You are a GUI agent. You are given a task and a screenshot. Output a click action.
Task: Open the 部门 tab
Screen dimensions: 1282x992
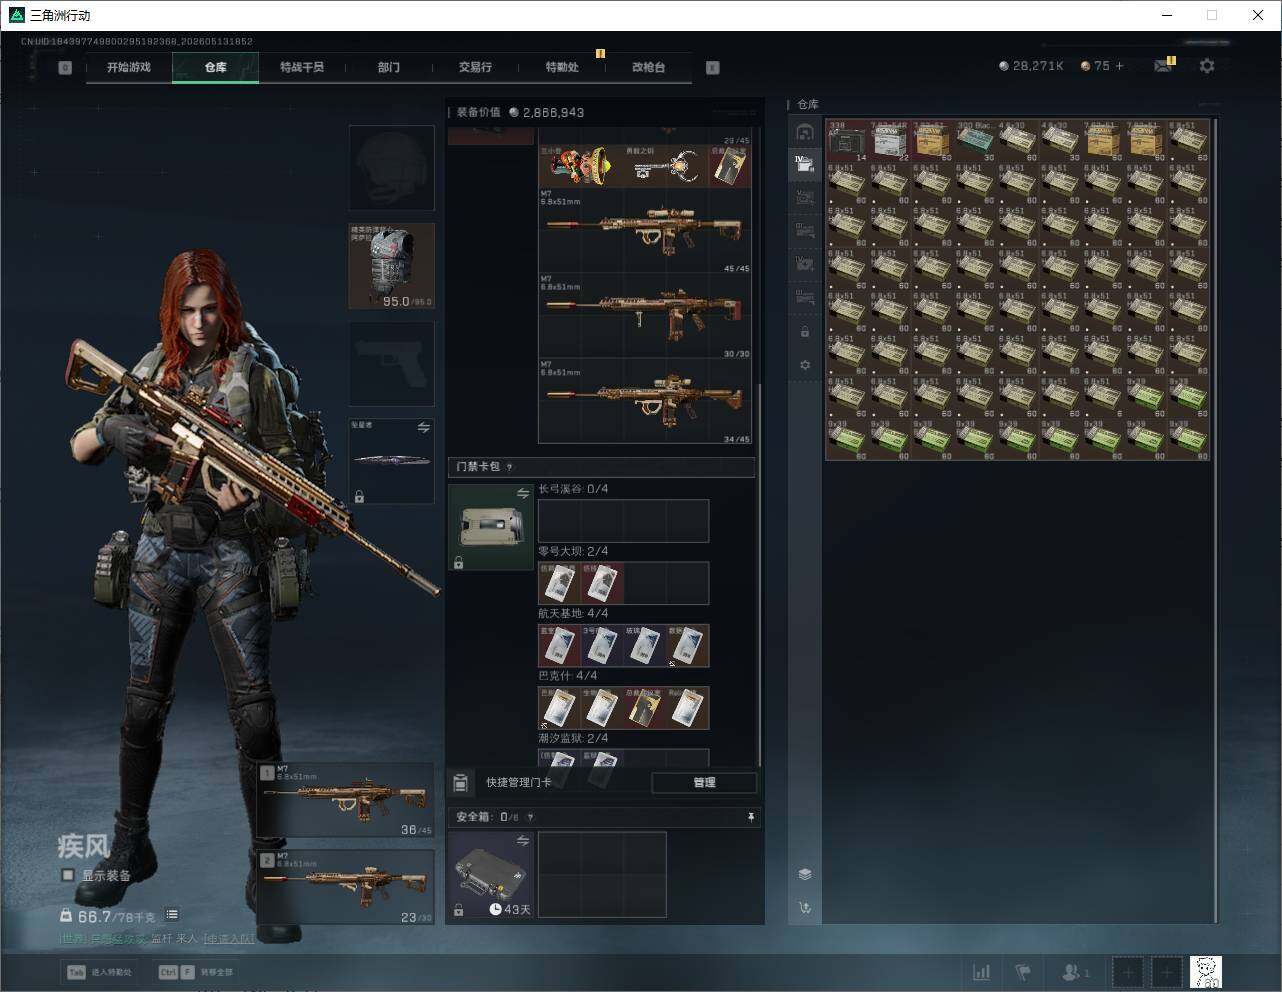click(x=389, y=67)
